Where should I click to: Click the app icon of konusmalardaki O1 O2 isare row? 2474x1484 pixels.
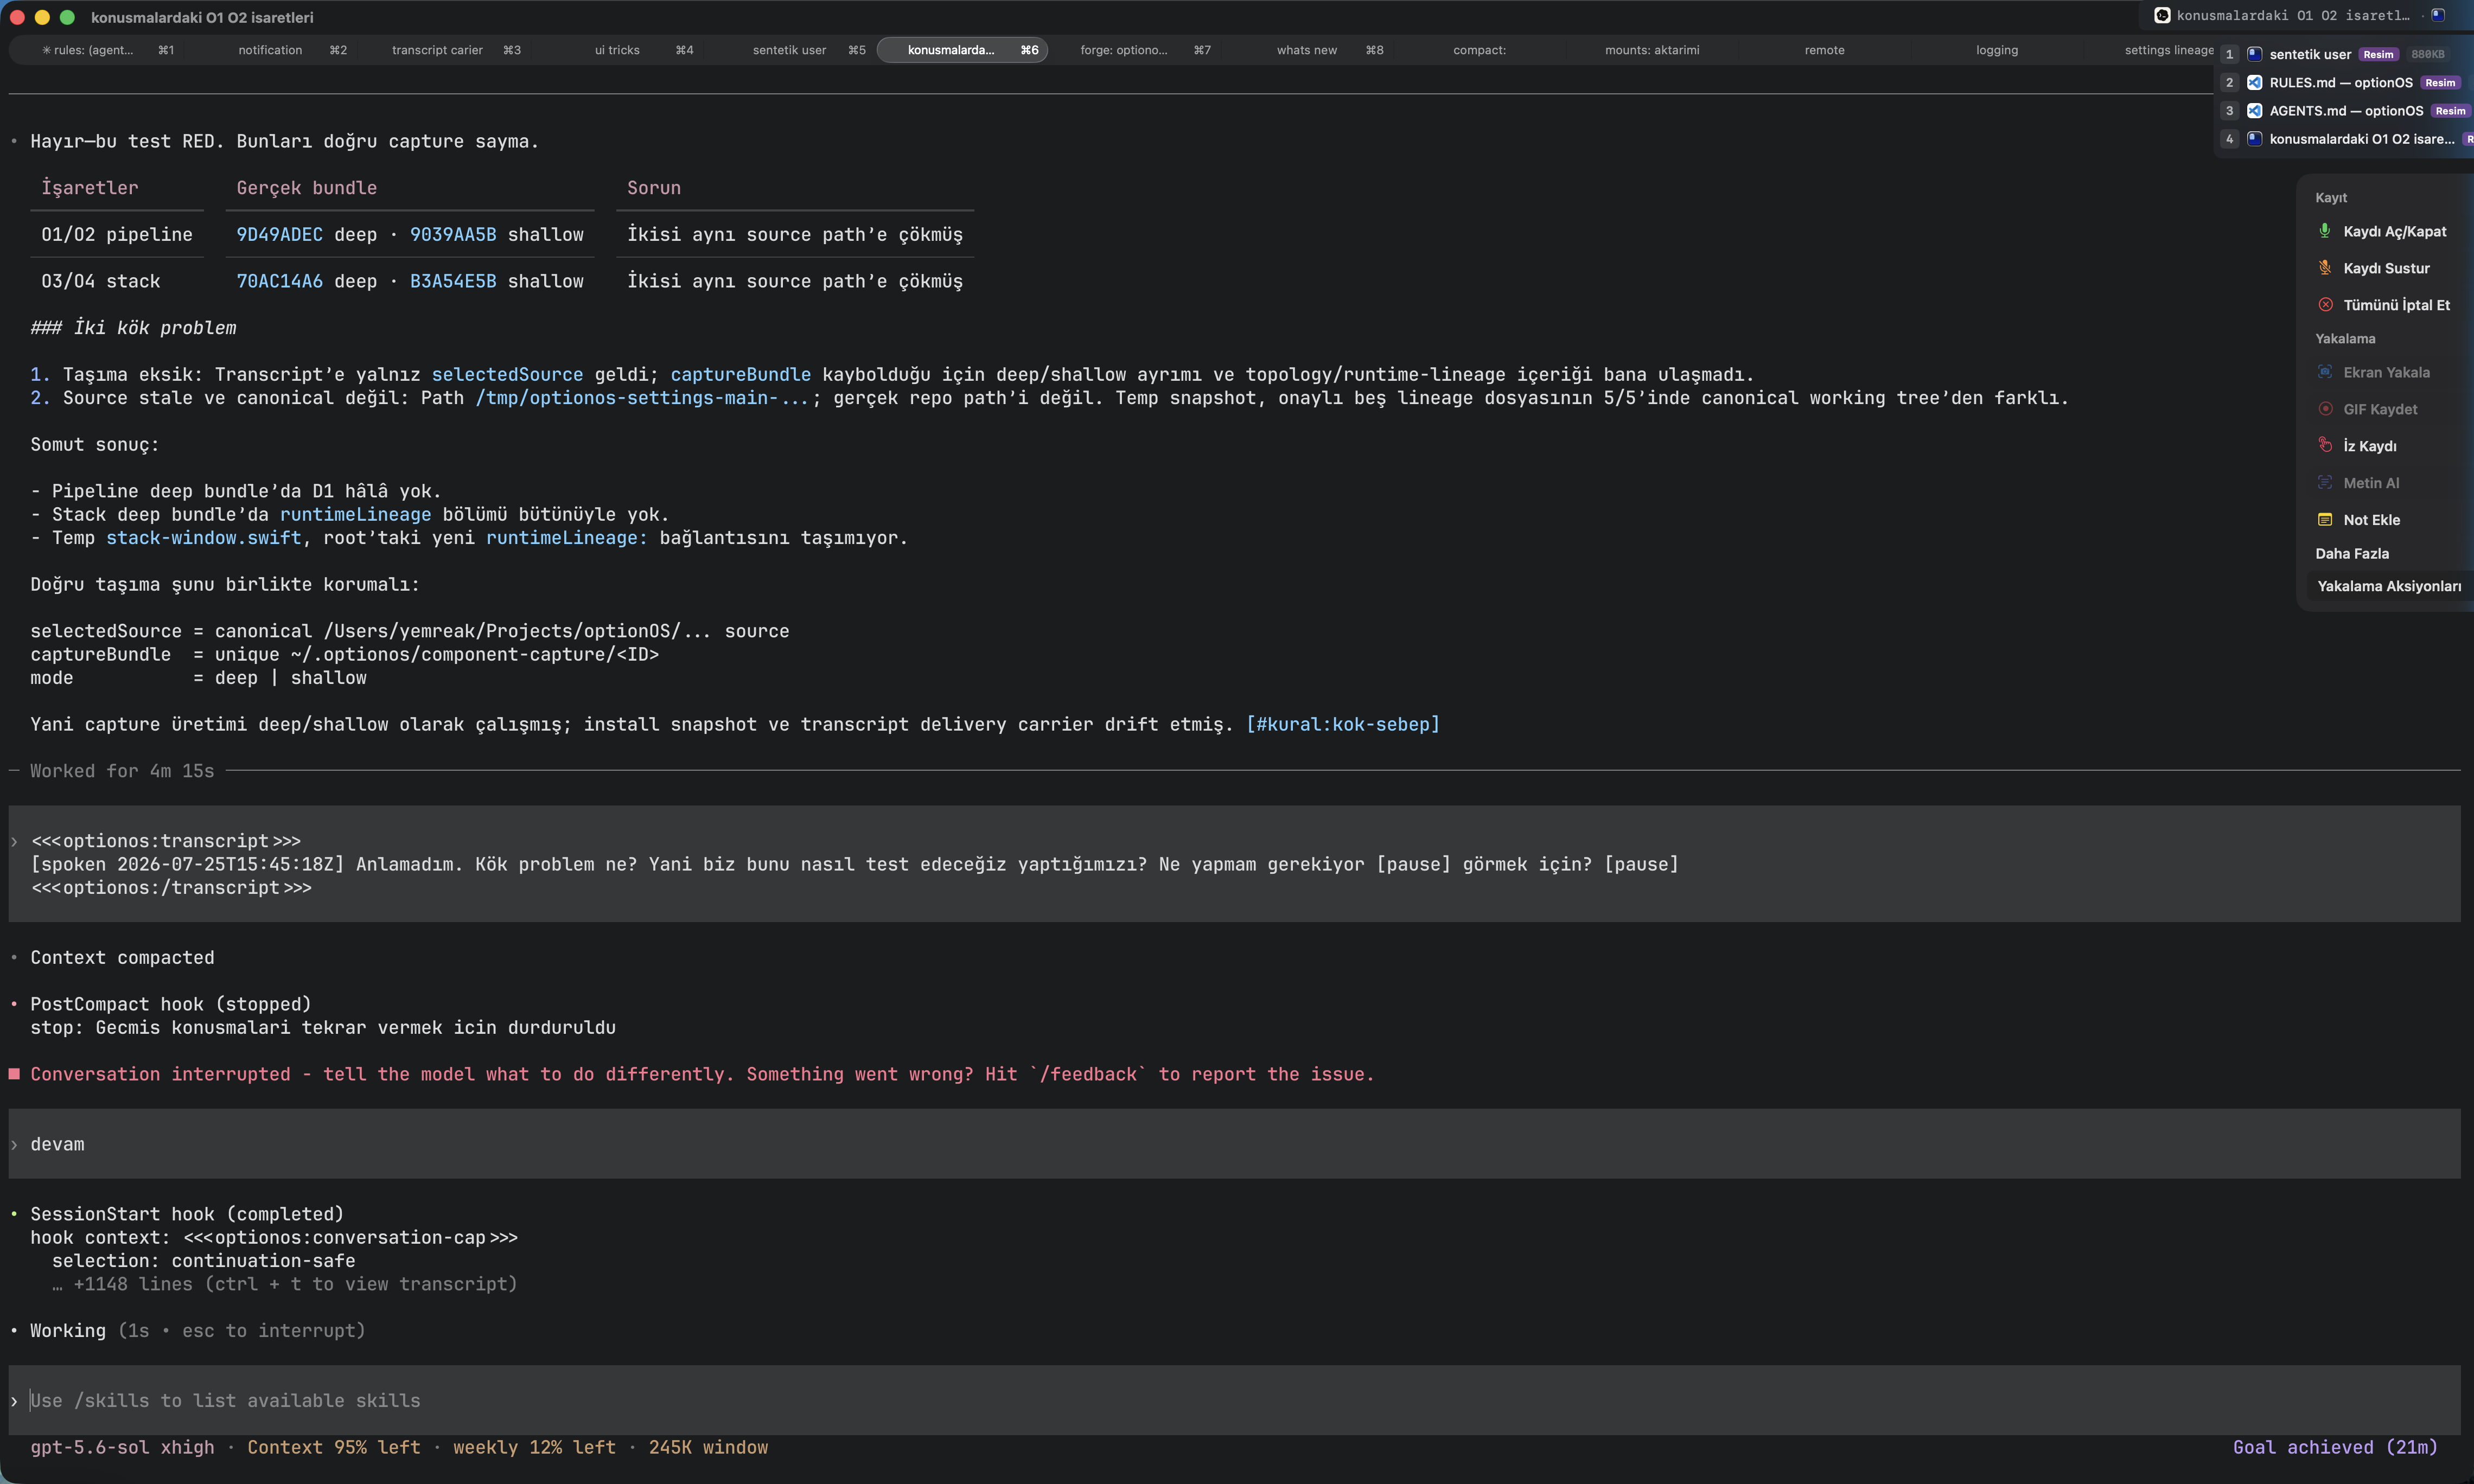(x=2254, y=139)
